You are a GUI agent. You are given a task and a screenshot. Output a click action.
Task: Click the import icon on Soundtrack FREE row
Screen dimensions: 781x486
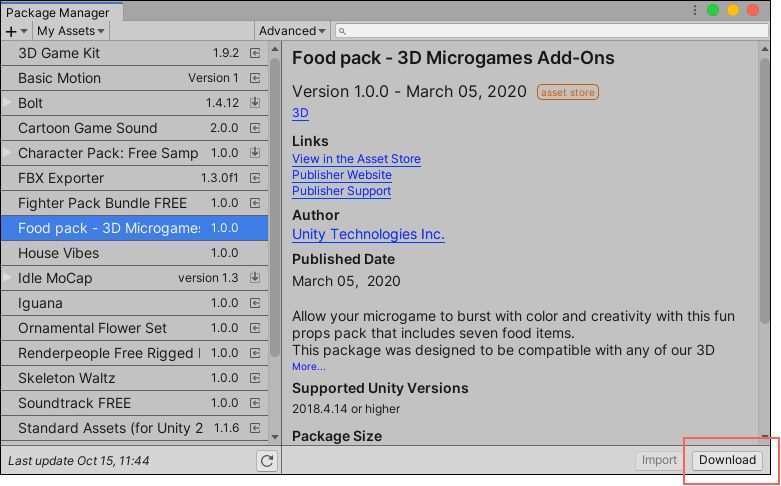tap(255, 403)
